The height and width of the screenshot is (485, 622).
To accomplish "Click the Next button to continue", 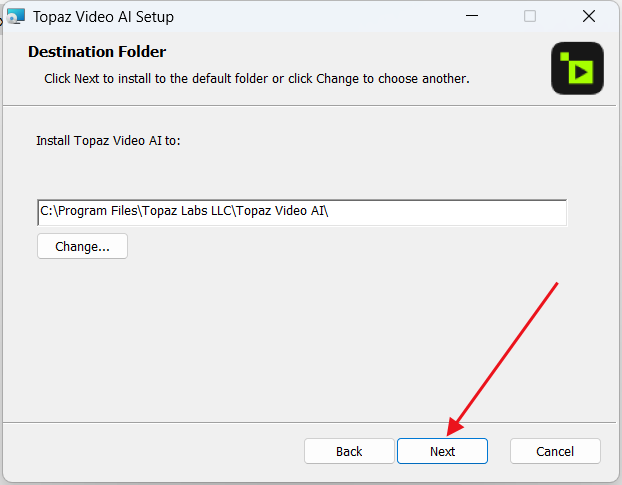I will 442,451.
